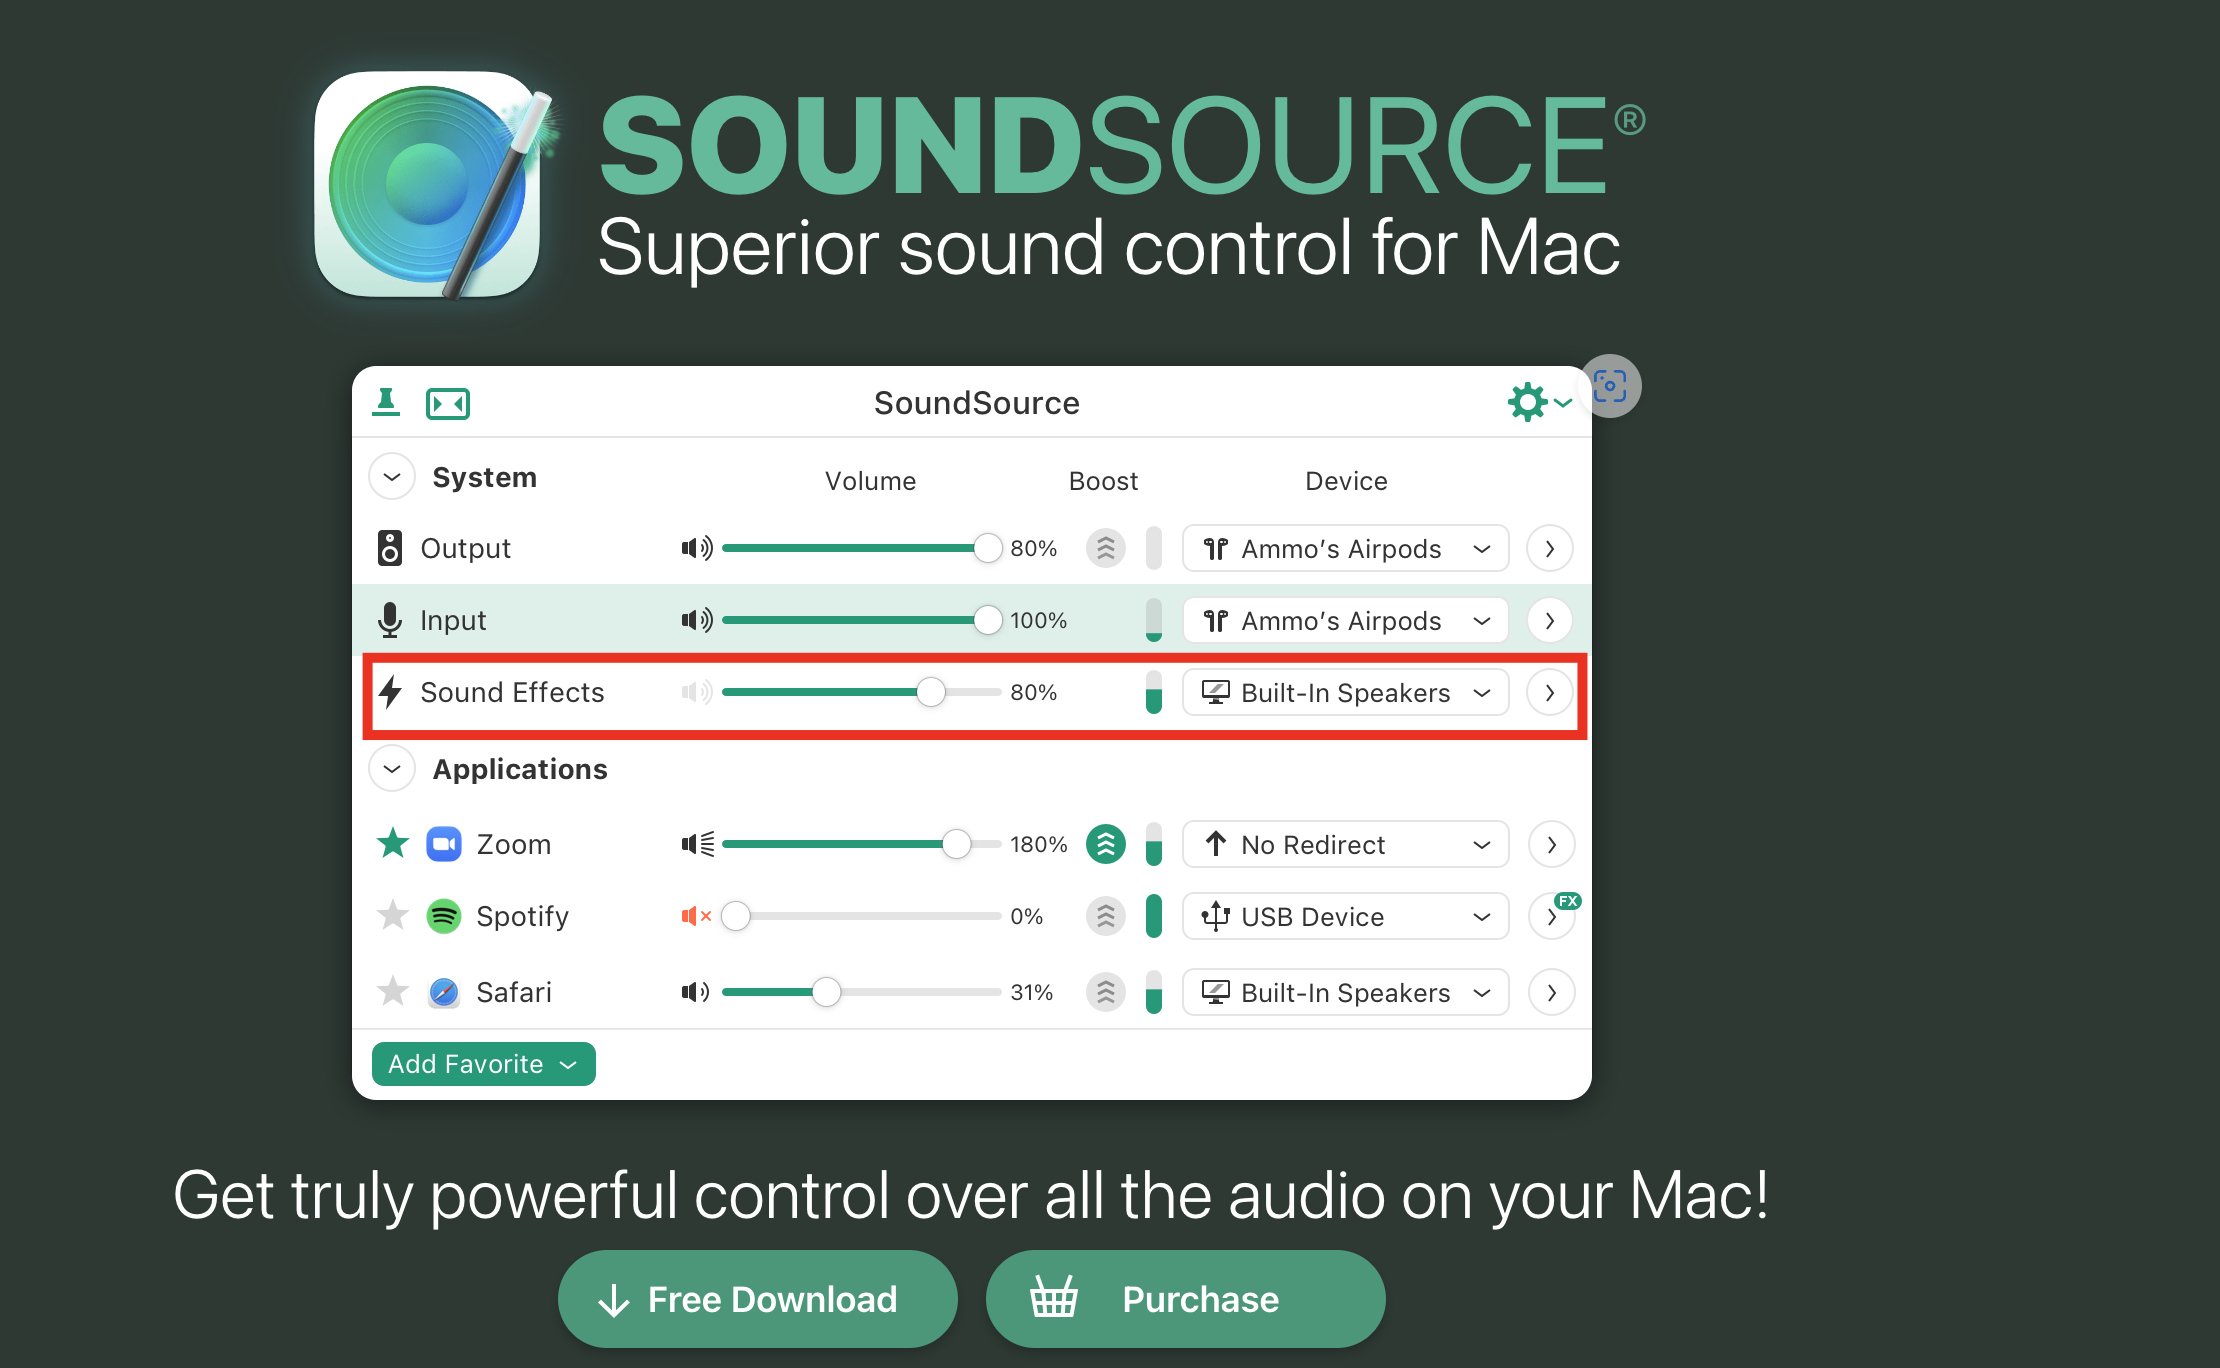This screenshot has height=1368, width=2220.
Task: Click the Spotify level meter
Action: (x=1154, y=916)
